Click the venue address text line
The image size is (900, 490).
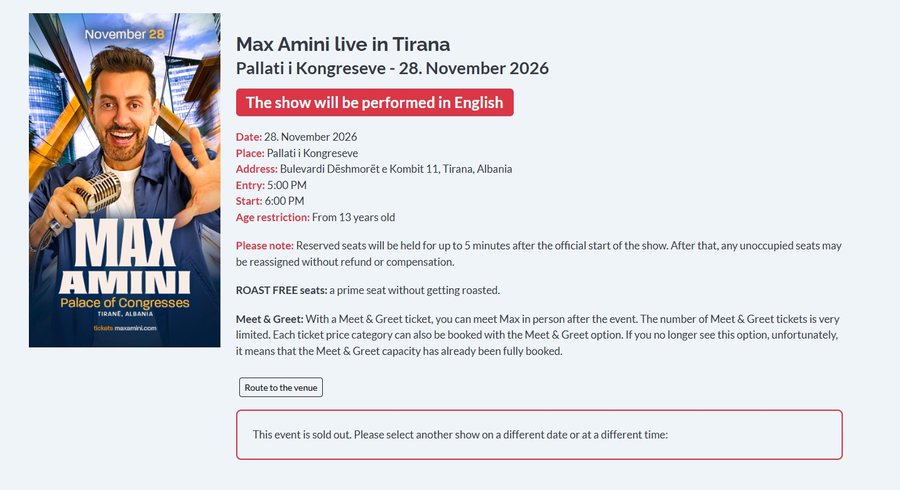pyautogui.click(x=374, y=169)
